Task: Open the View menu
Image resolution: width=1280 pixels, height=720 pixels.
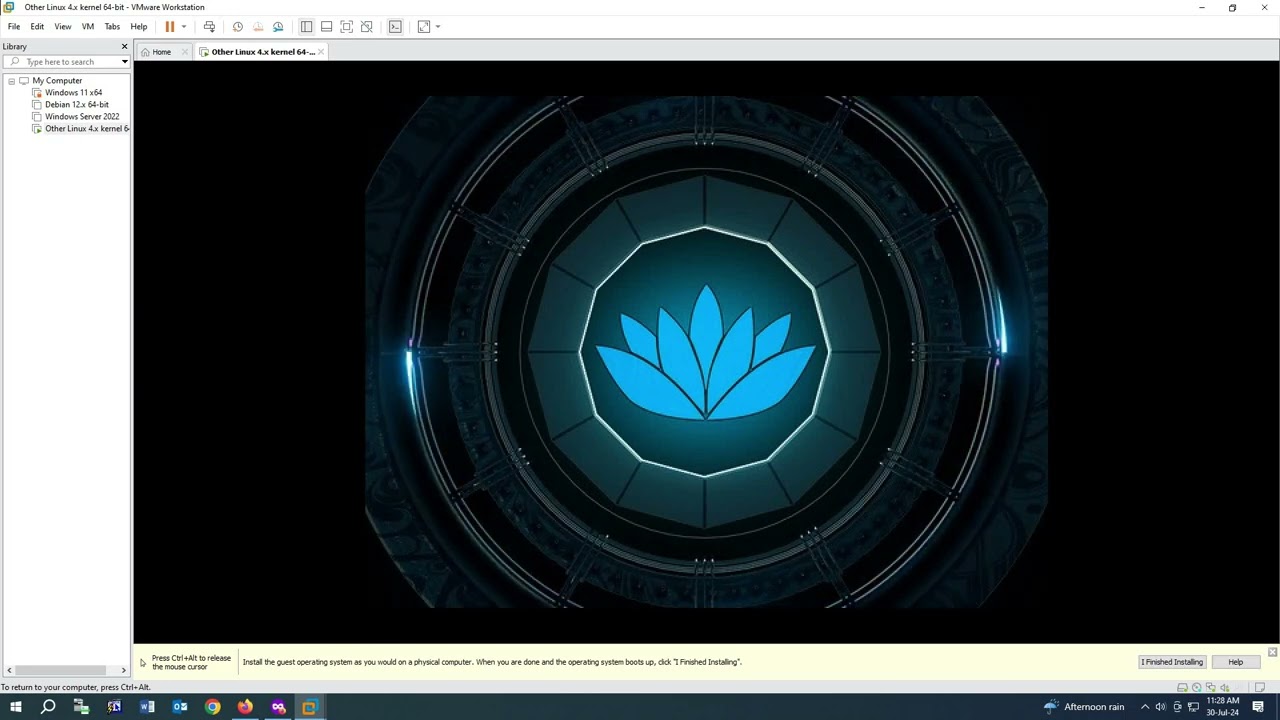Action: point(63,27)
